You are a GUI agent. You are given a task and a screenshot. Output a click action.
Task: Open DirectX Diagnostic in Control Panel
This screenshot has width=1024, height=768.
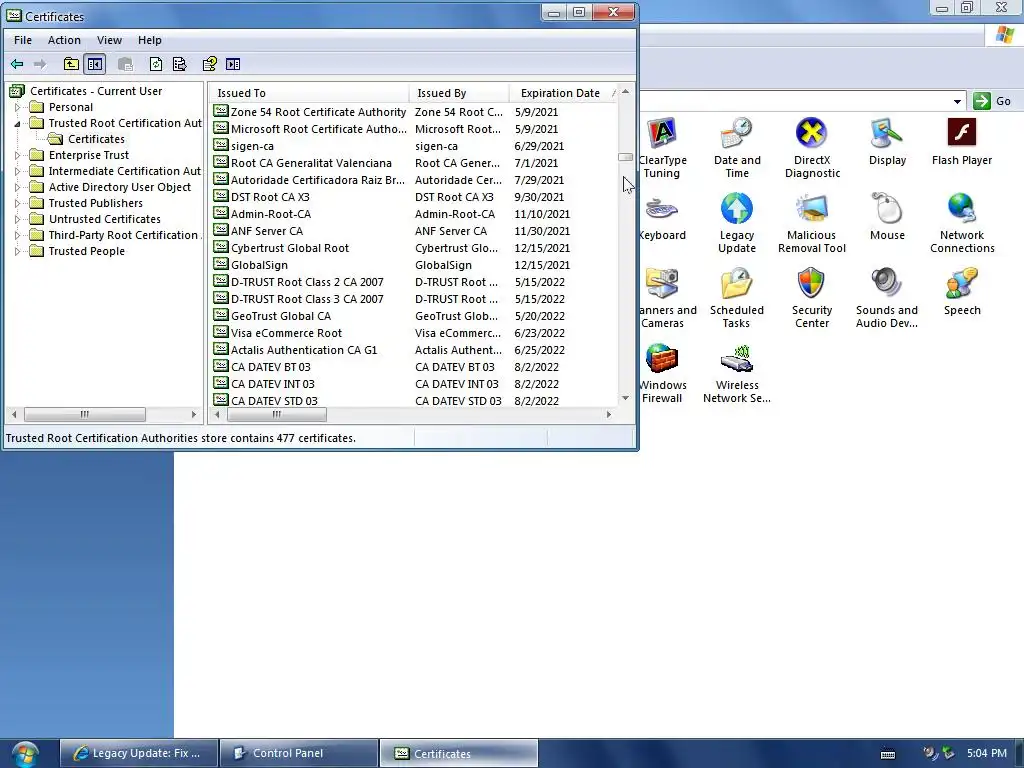812,148
